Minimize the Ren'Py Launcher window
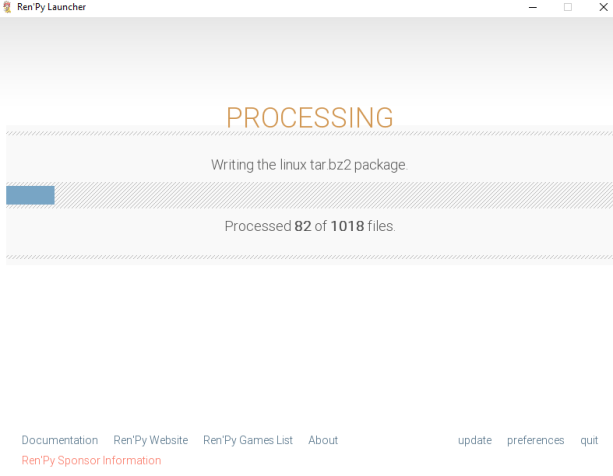 click(532, 7)
